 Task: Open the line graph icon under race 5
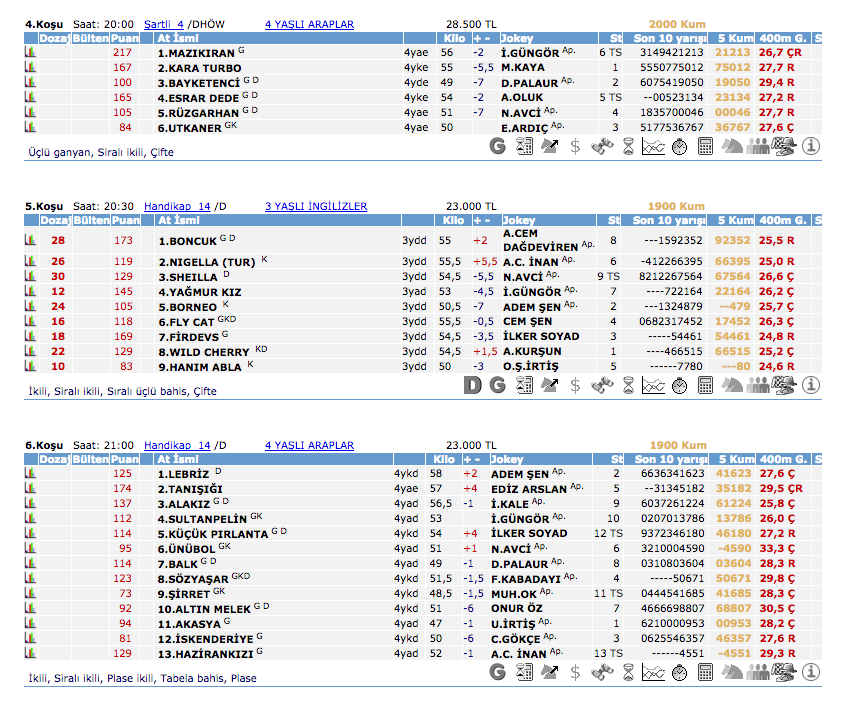[x=653, y=385]
